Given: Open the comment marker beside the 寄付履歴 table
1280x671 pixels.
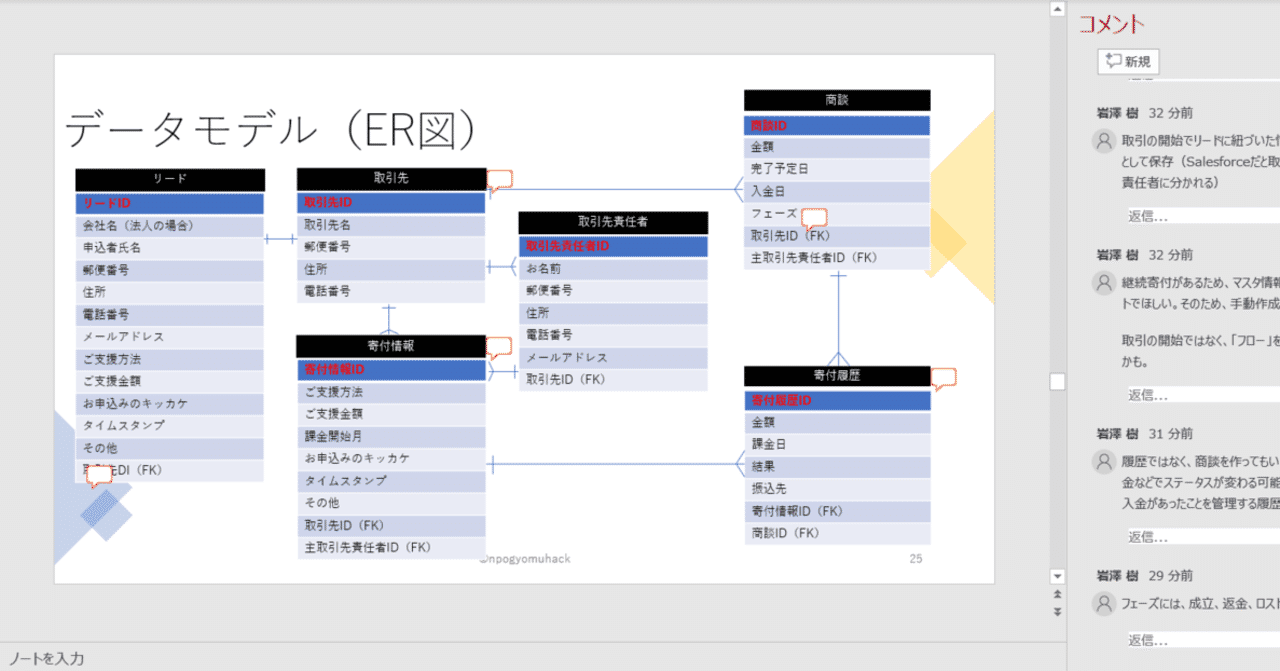Looking at the screenshot, I should [944, 376].
